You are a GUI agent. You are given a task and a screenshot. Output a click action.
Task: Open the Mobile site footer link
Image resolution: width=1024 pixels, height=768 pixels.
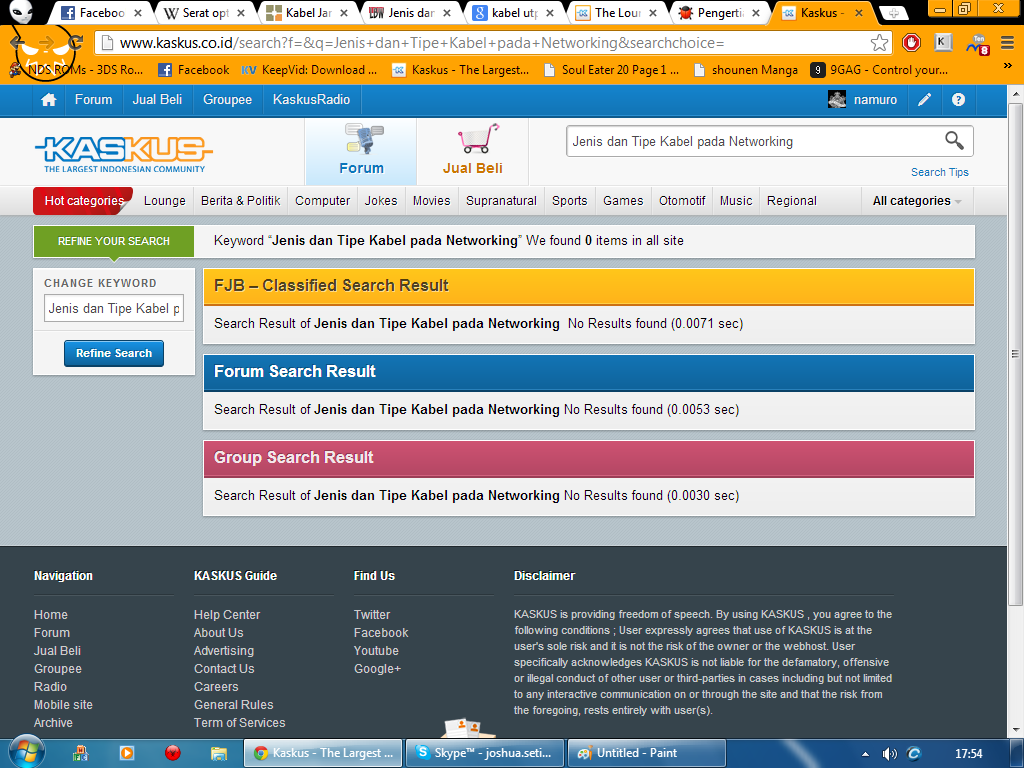tap(63, 705)
